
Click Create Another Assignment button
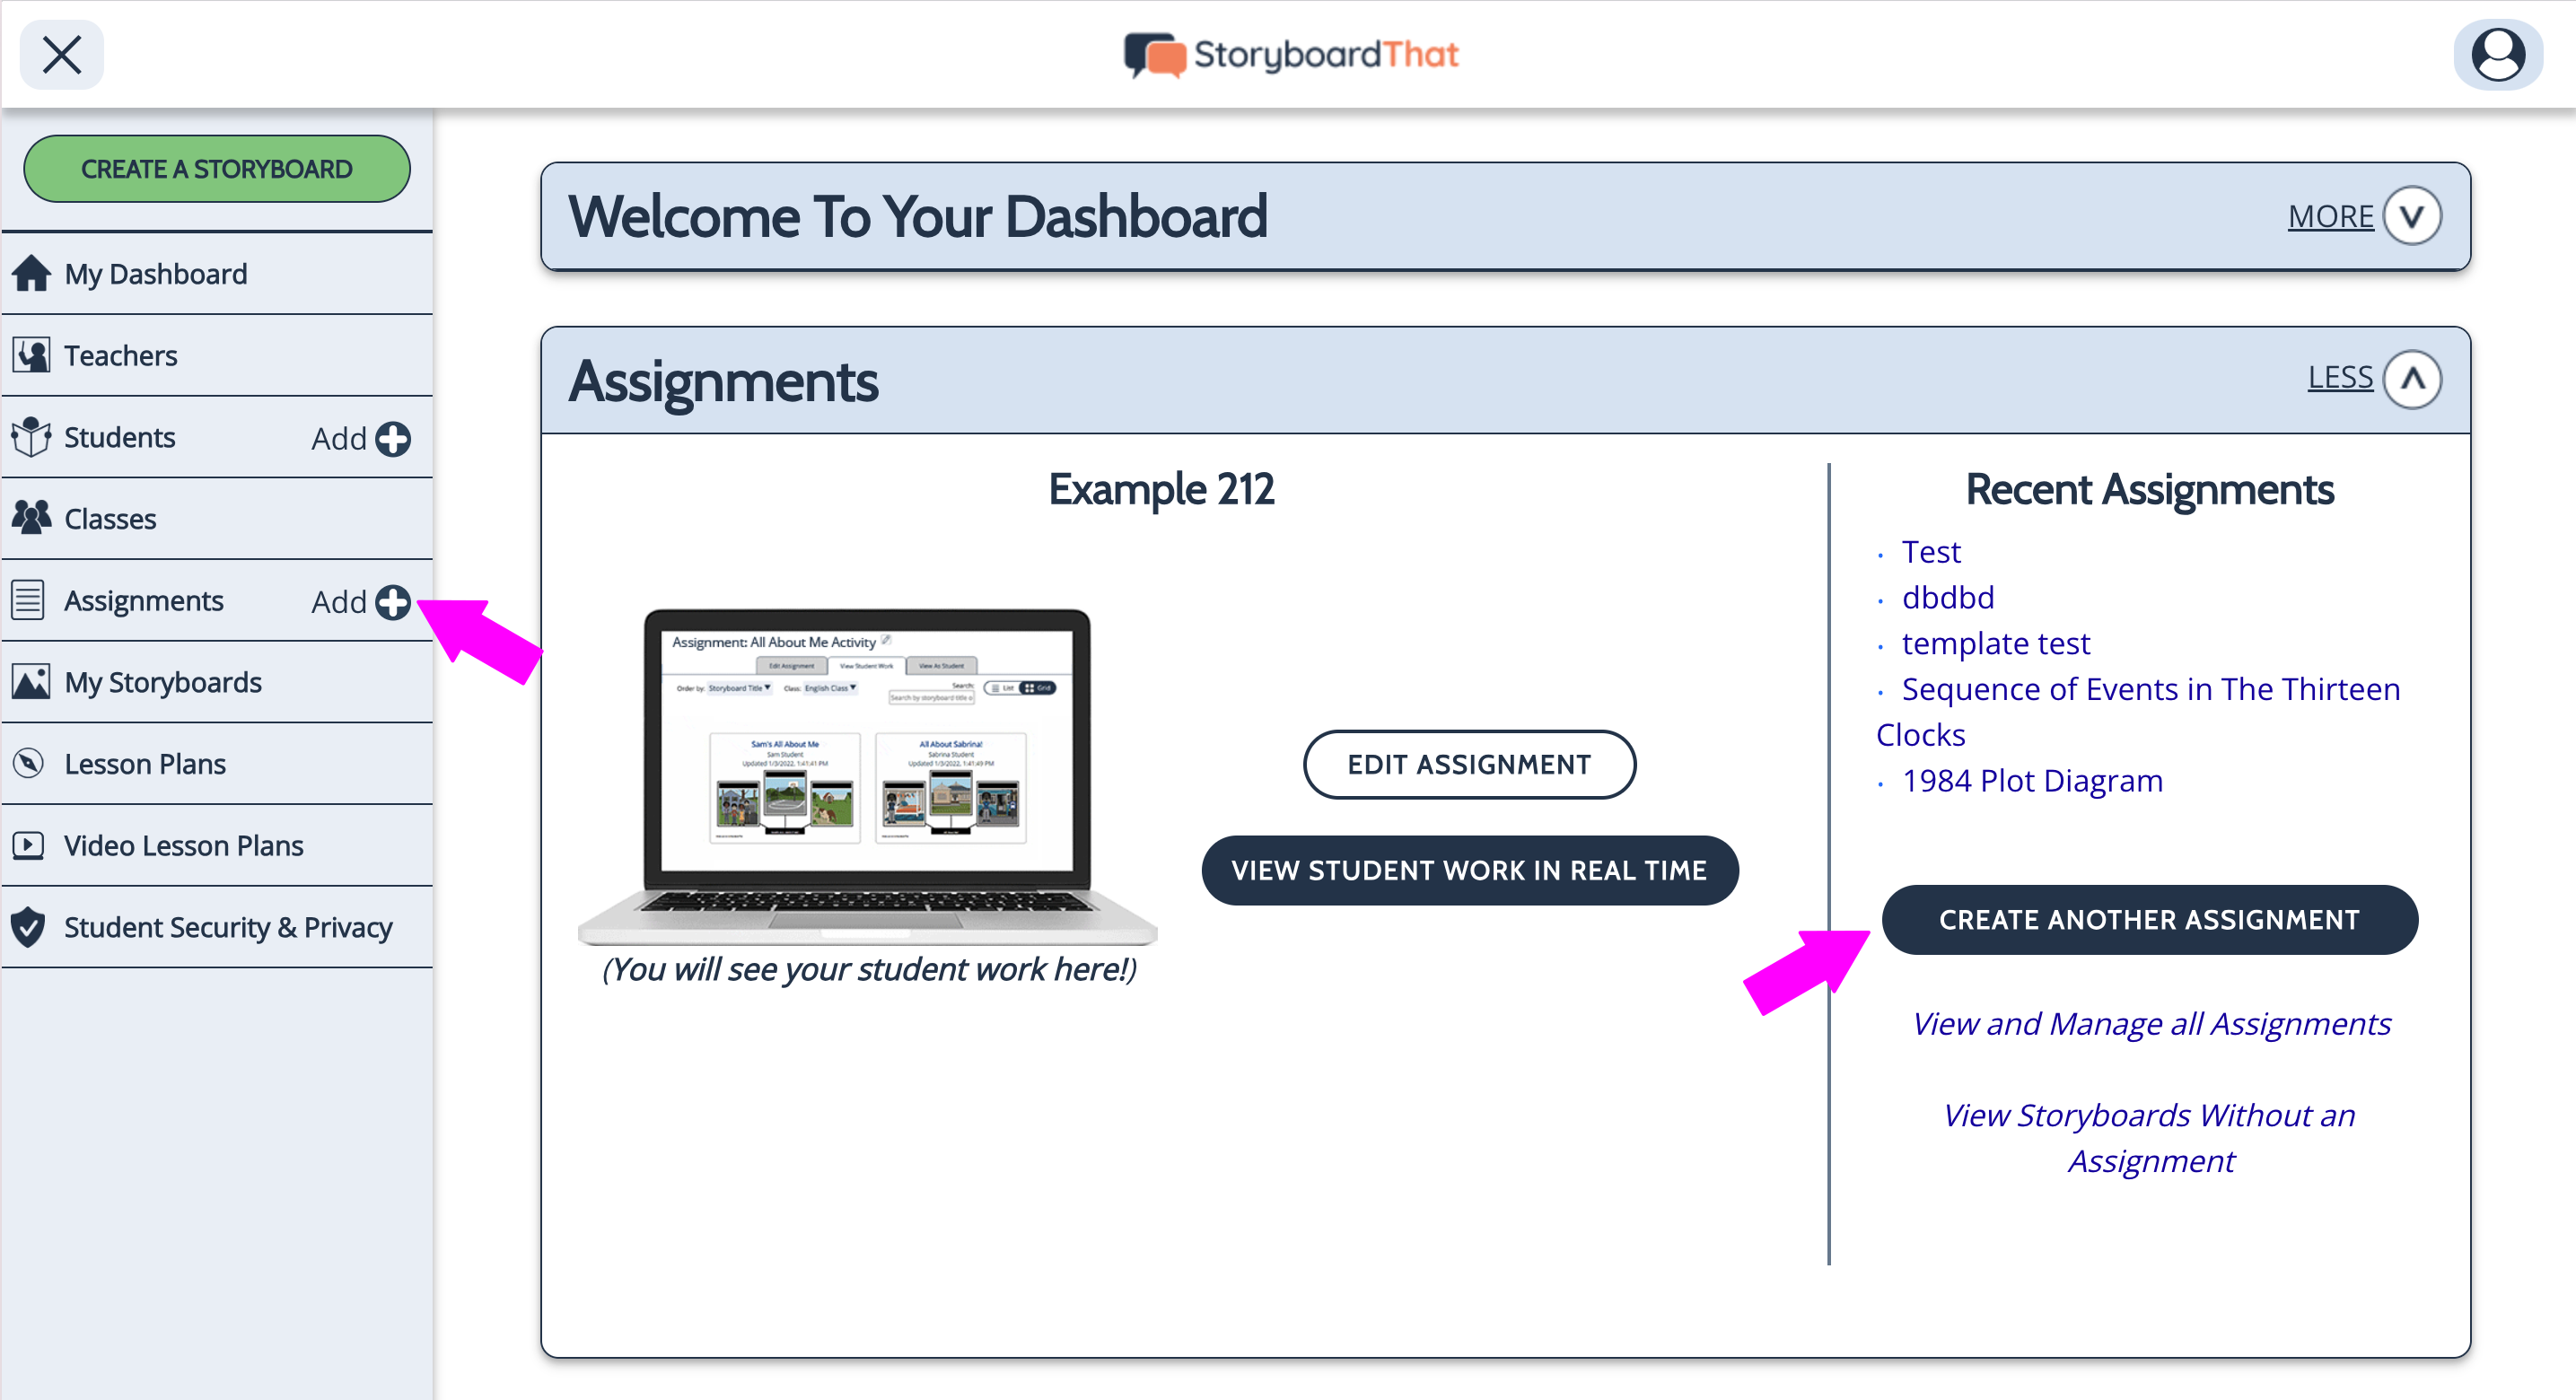pos(2150,920)
